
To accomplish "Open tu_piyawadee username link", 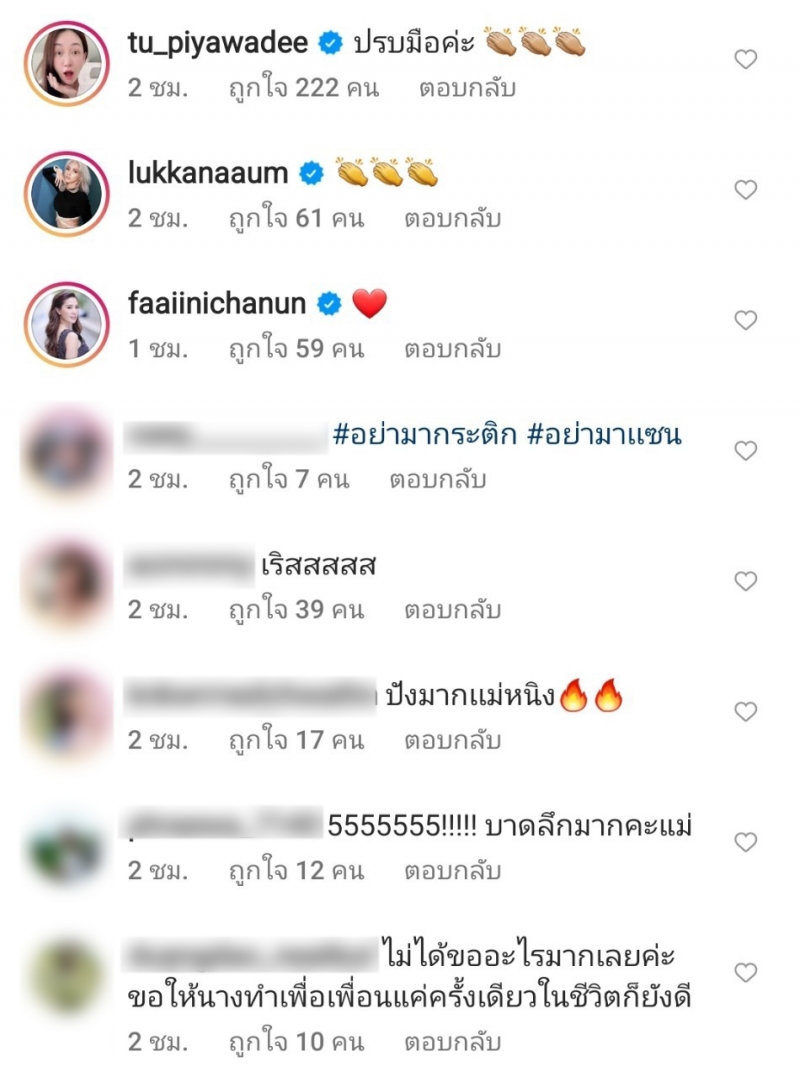I will click(x=218, y=43).
